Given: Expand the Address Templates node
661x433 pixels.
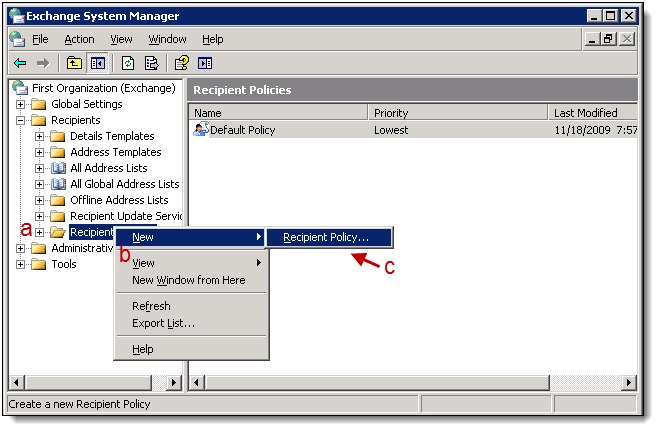Looking at the screenshot, I should click(x=39, y=153).
